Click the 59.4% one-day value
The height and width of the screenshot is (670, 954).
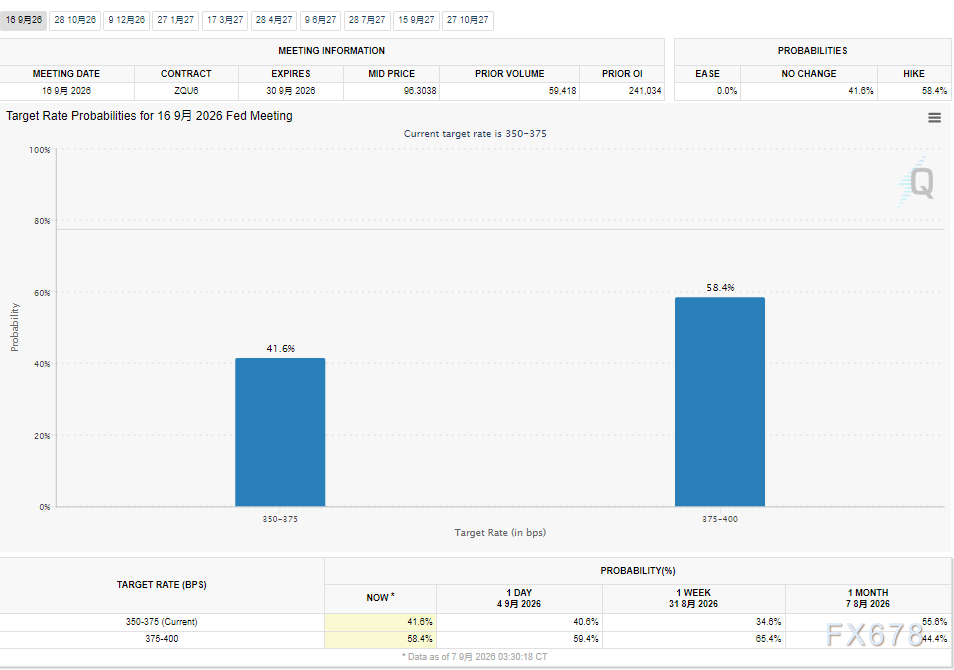coord(585,639)
